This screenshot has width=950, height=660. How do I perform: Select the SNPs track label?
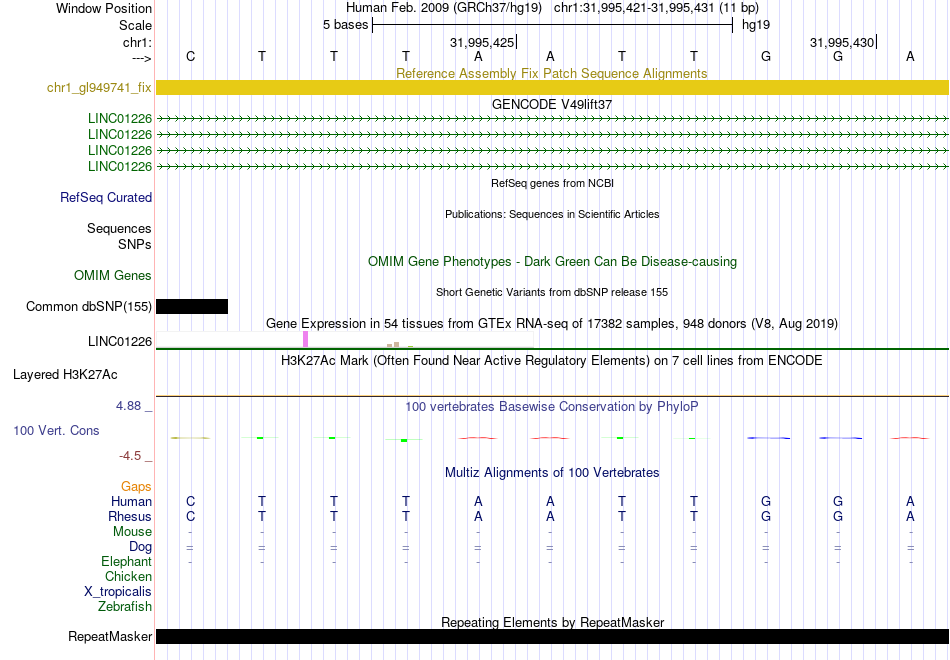click(135, 244)
